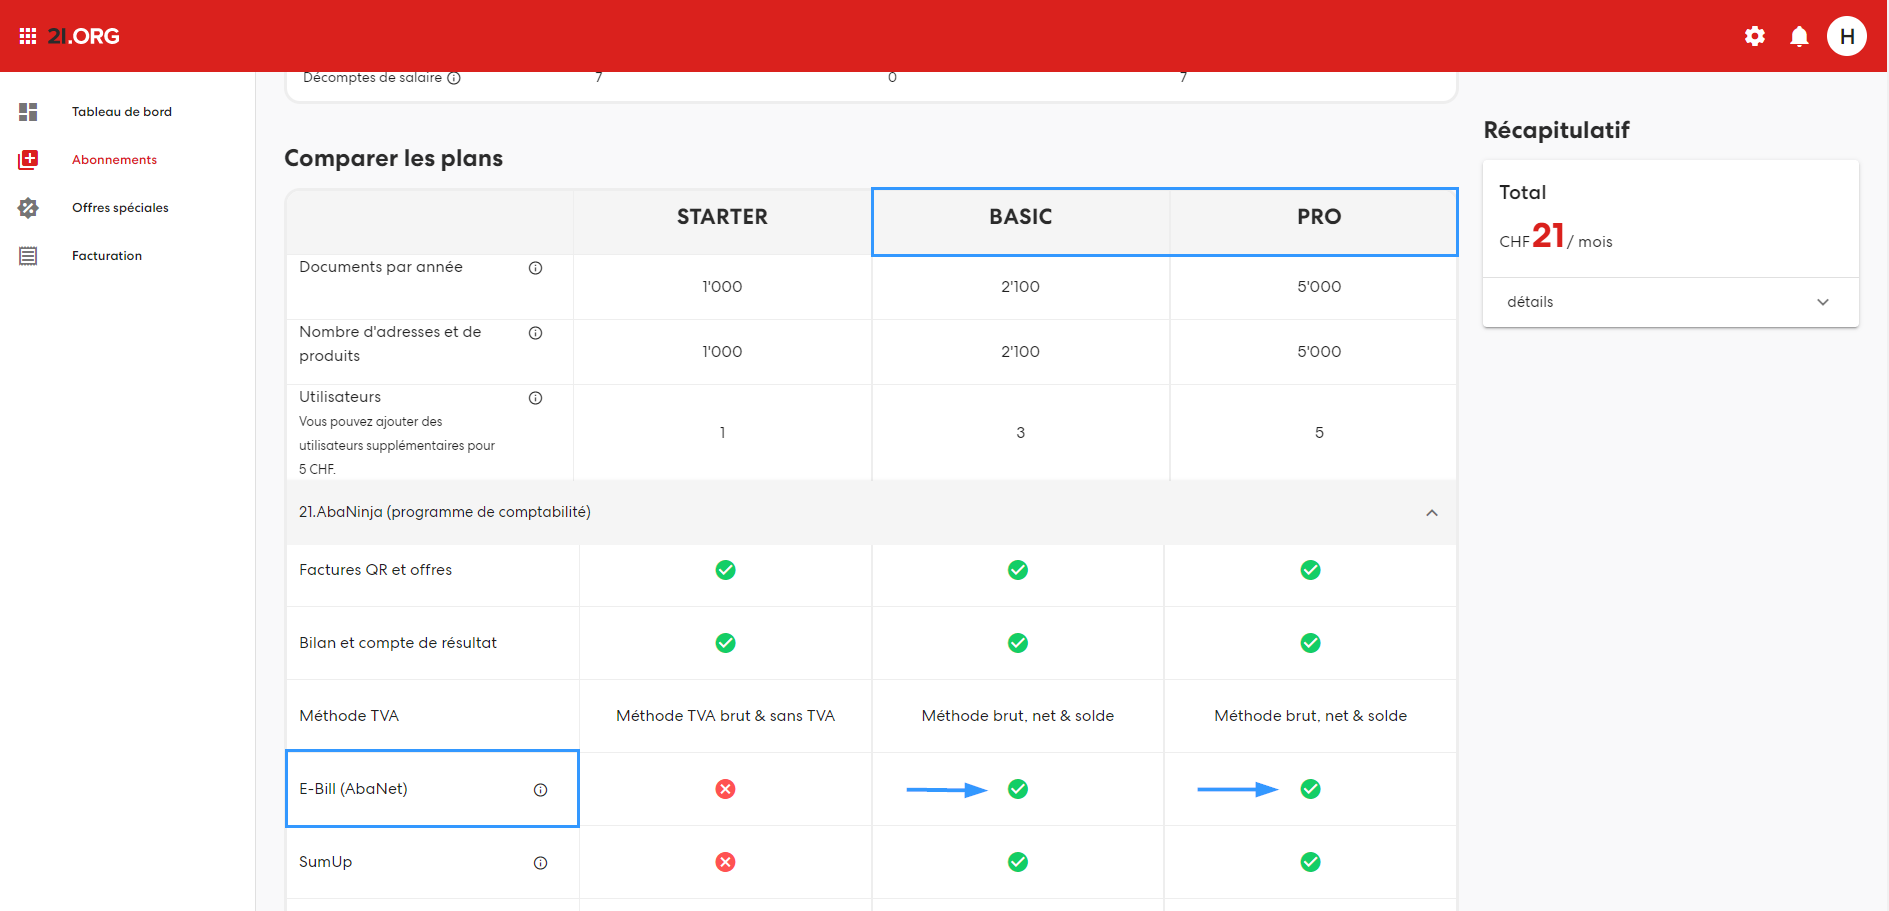Screen dimensions: 1889x911
Task: Click 'Comparer les plans' heading
Action: tap(394, 158)
